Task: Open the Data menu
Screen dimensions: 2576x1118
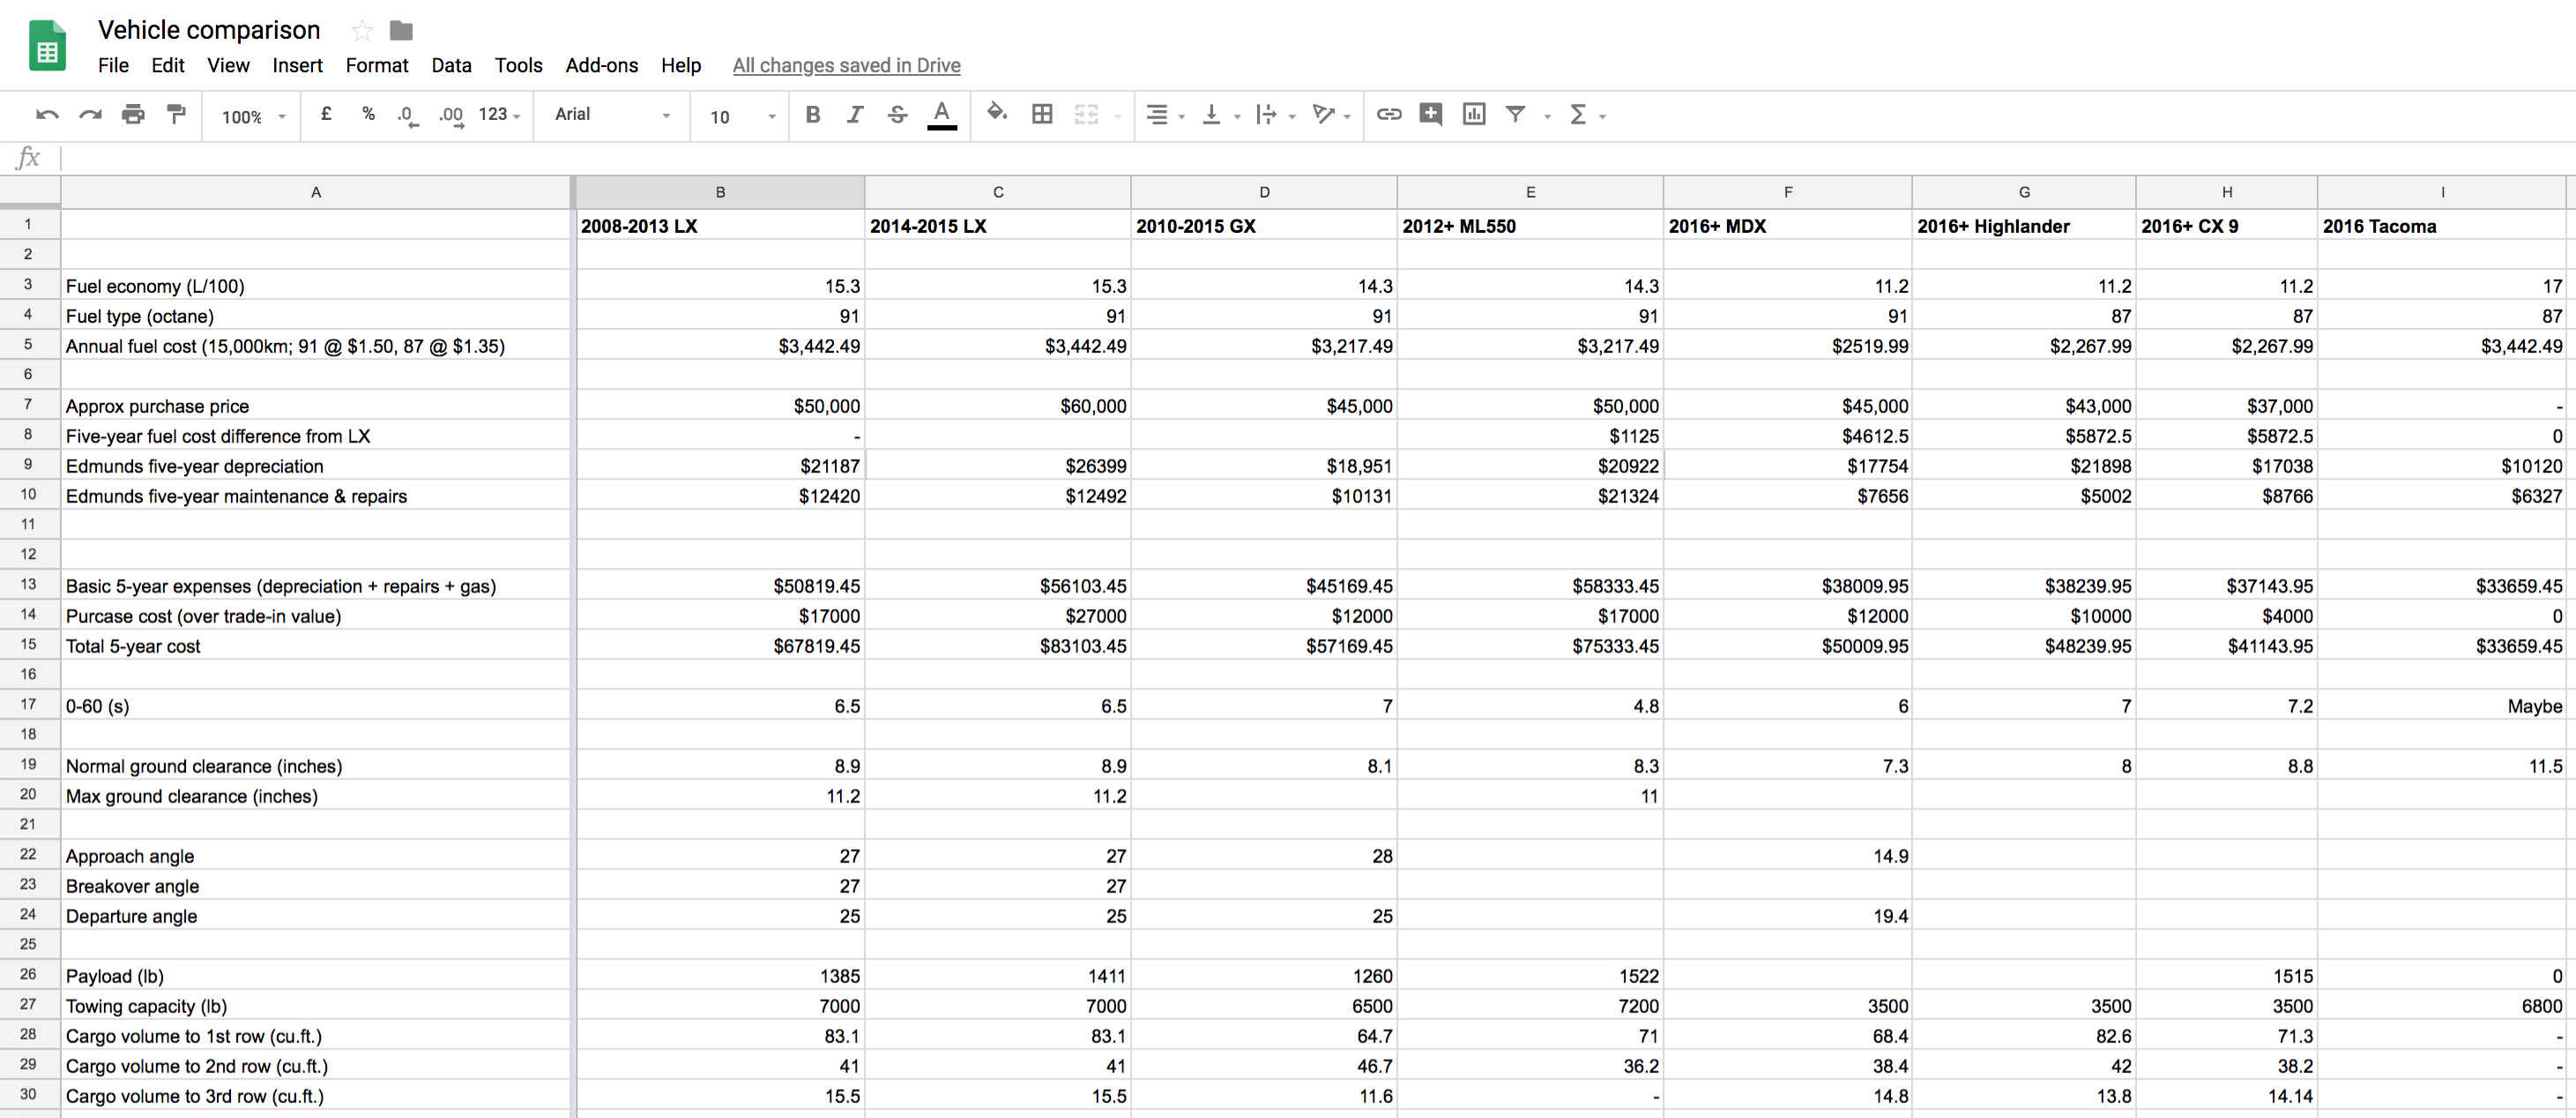Action: coord(451,66)
